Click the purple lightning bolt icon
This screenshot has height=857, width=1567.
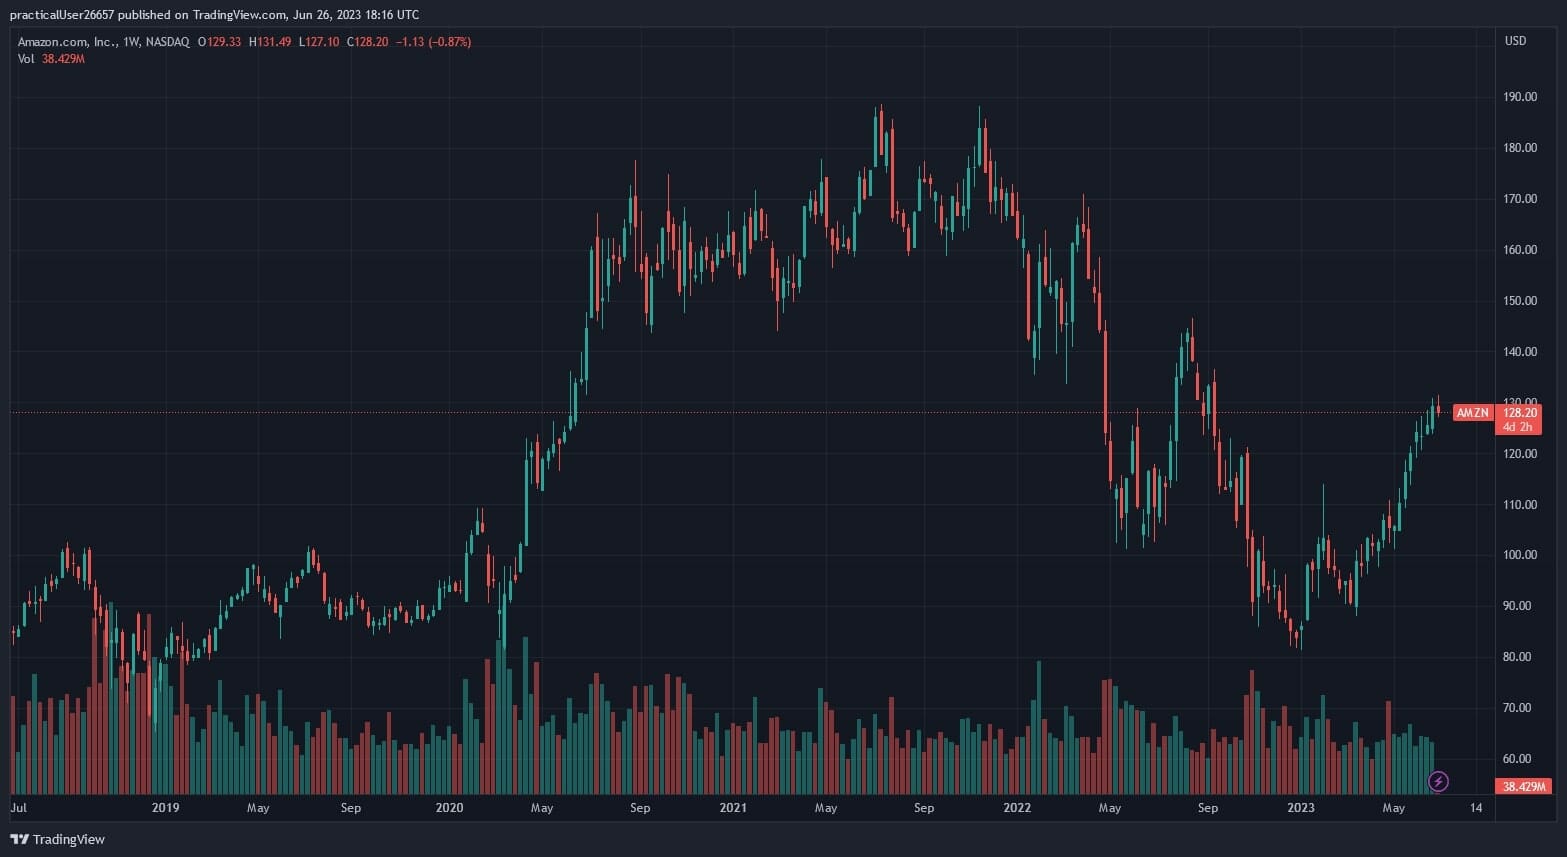coord(1438,781)
